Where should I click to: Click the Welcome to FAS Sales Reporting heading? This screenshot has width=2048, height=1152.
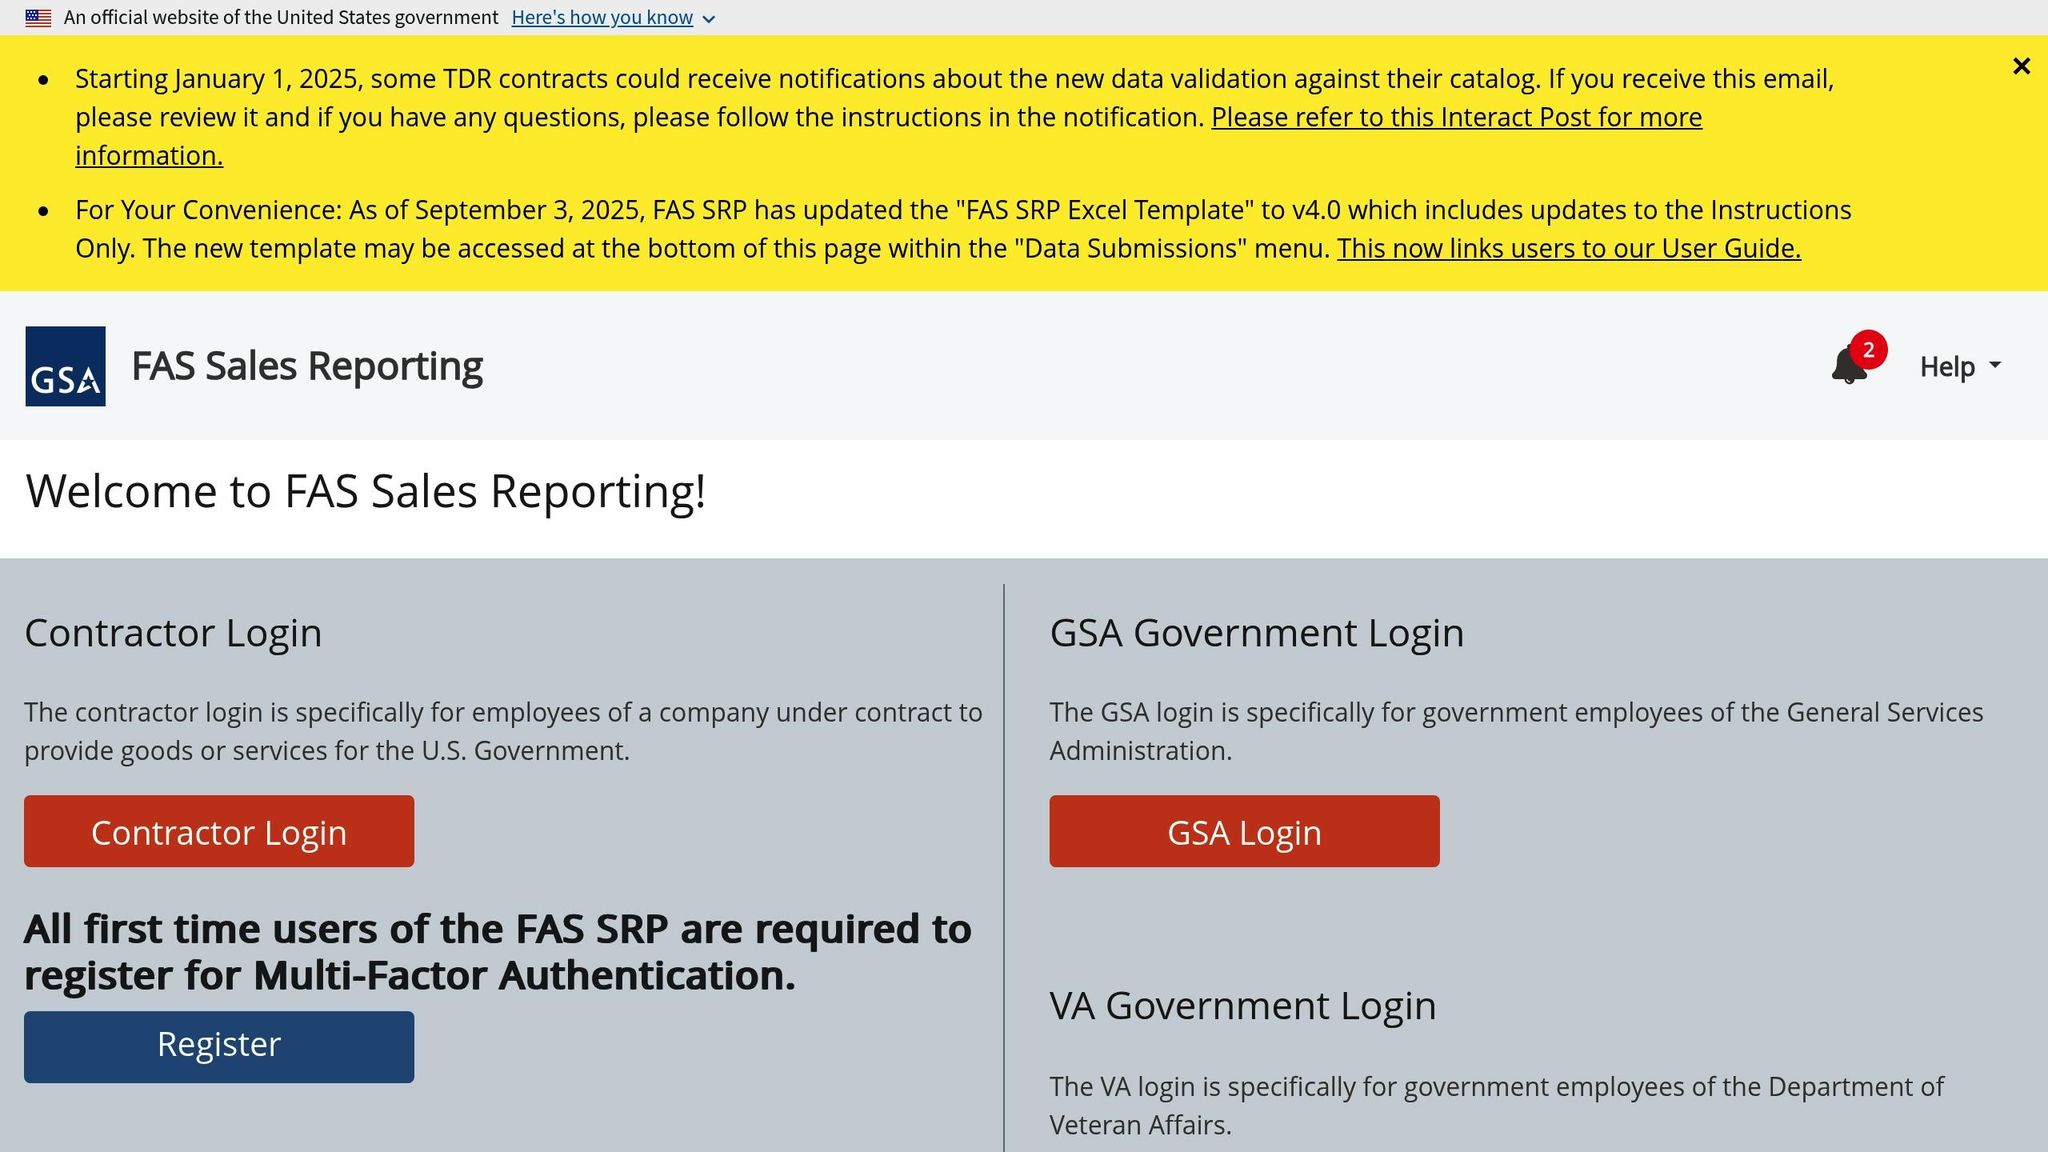[x=366, y=491]
